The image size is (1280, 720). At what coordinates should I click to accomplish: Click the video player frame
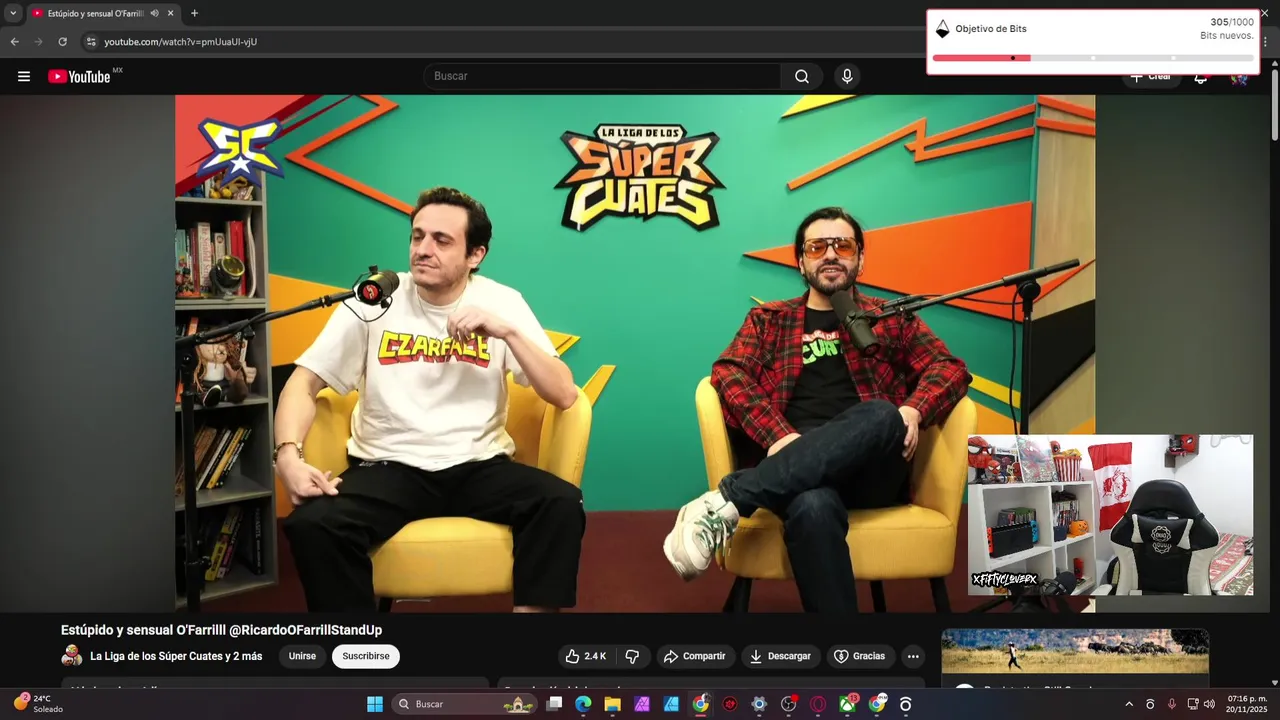(x=635, y=353)
